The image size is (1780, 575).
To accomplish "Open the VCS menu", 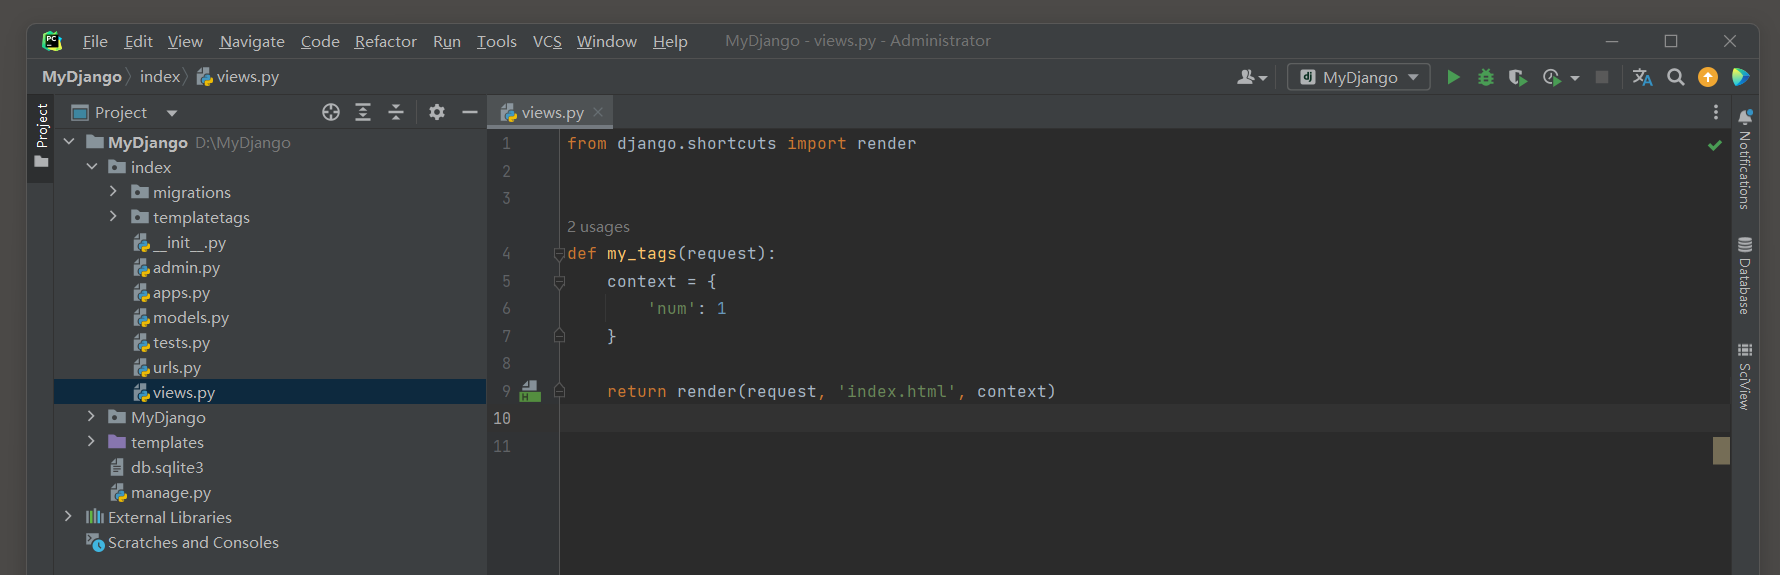I will (547, 41).
